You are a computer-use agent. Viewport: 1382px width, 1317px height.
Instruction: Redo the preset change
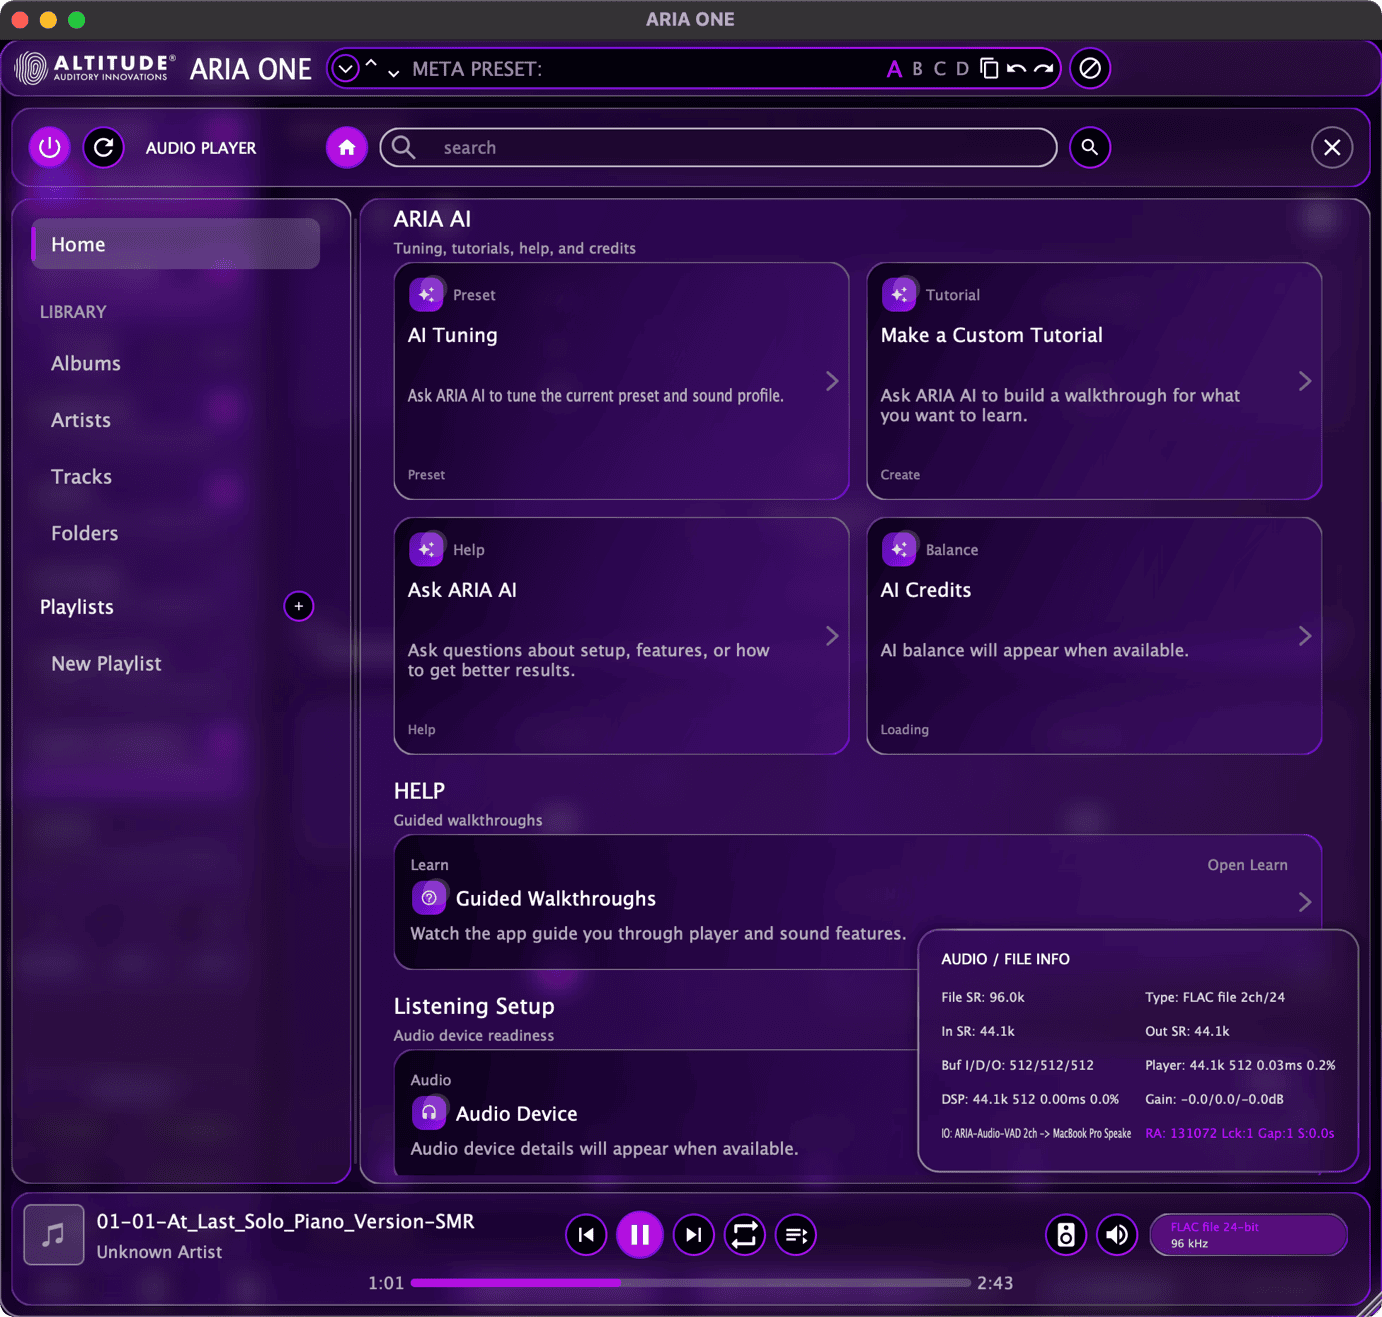coord(1043,69)
